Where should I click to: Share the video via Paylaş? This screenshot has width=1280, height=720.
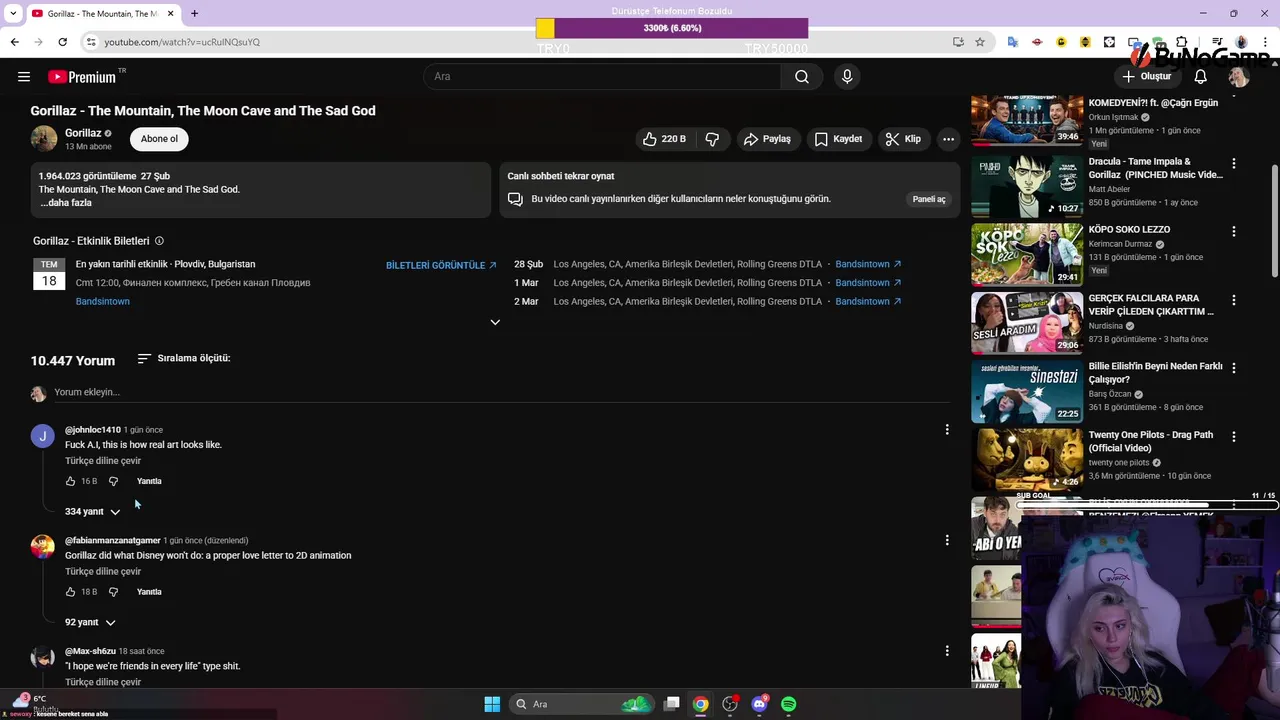767,139
